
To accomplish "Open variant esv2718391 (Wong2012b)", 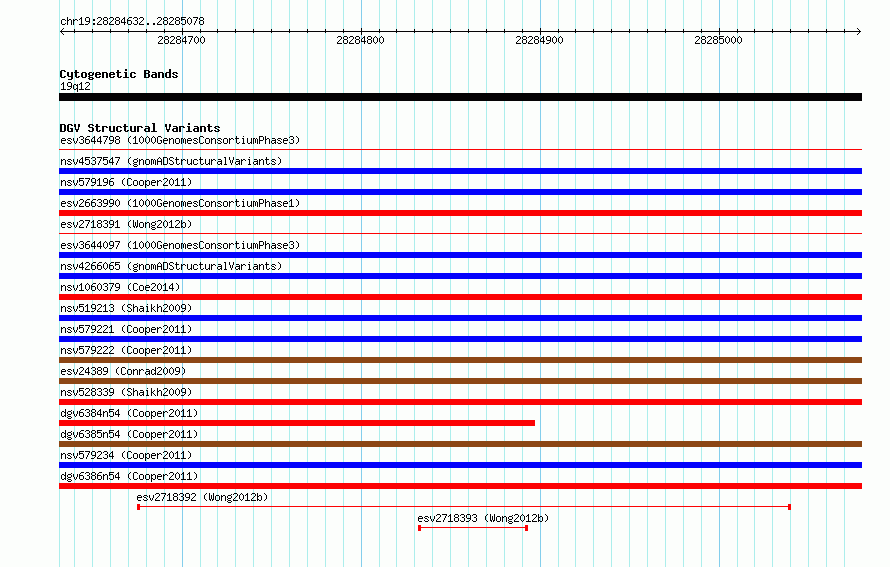I will [126, 224].
